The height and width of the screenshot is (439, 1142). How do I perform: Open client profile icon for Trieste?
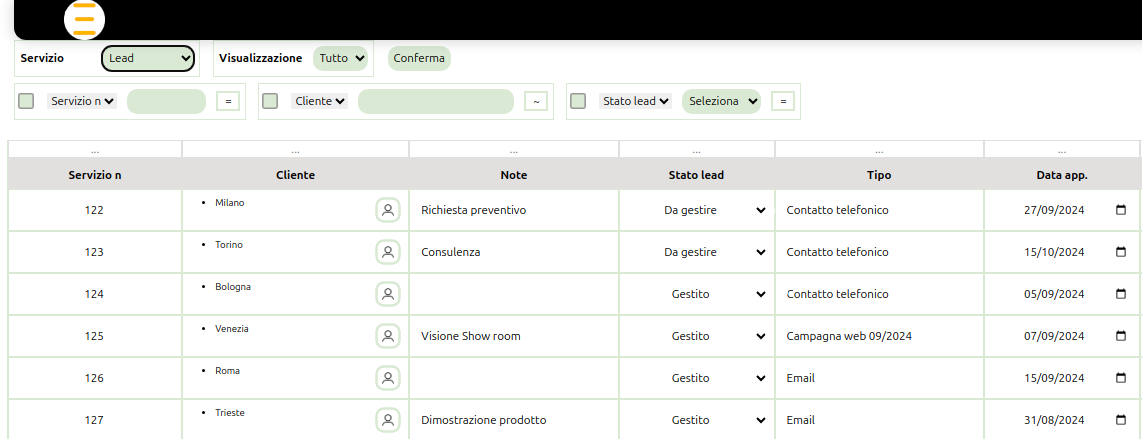pyautogui.click(x=388, y=420)
